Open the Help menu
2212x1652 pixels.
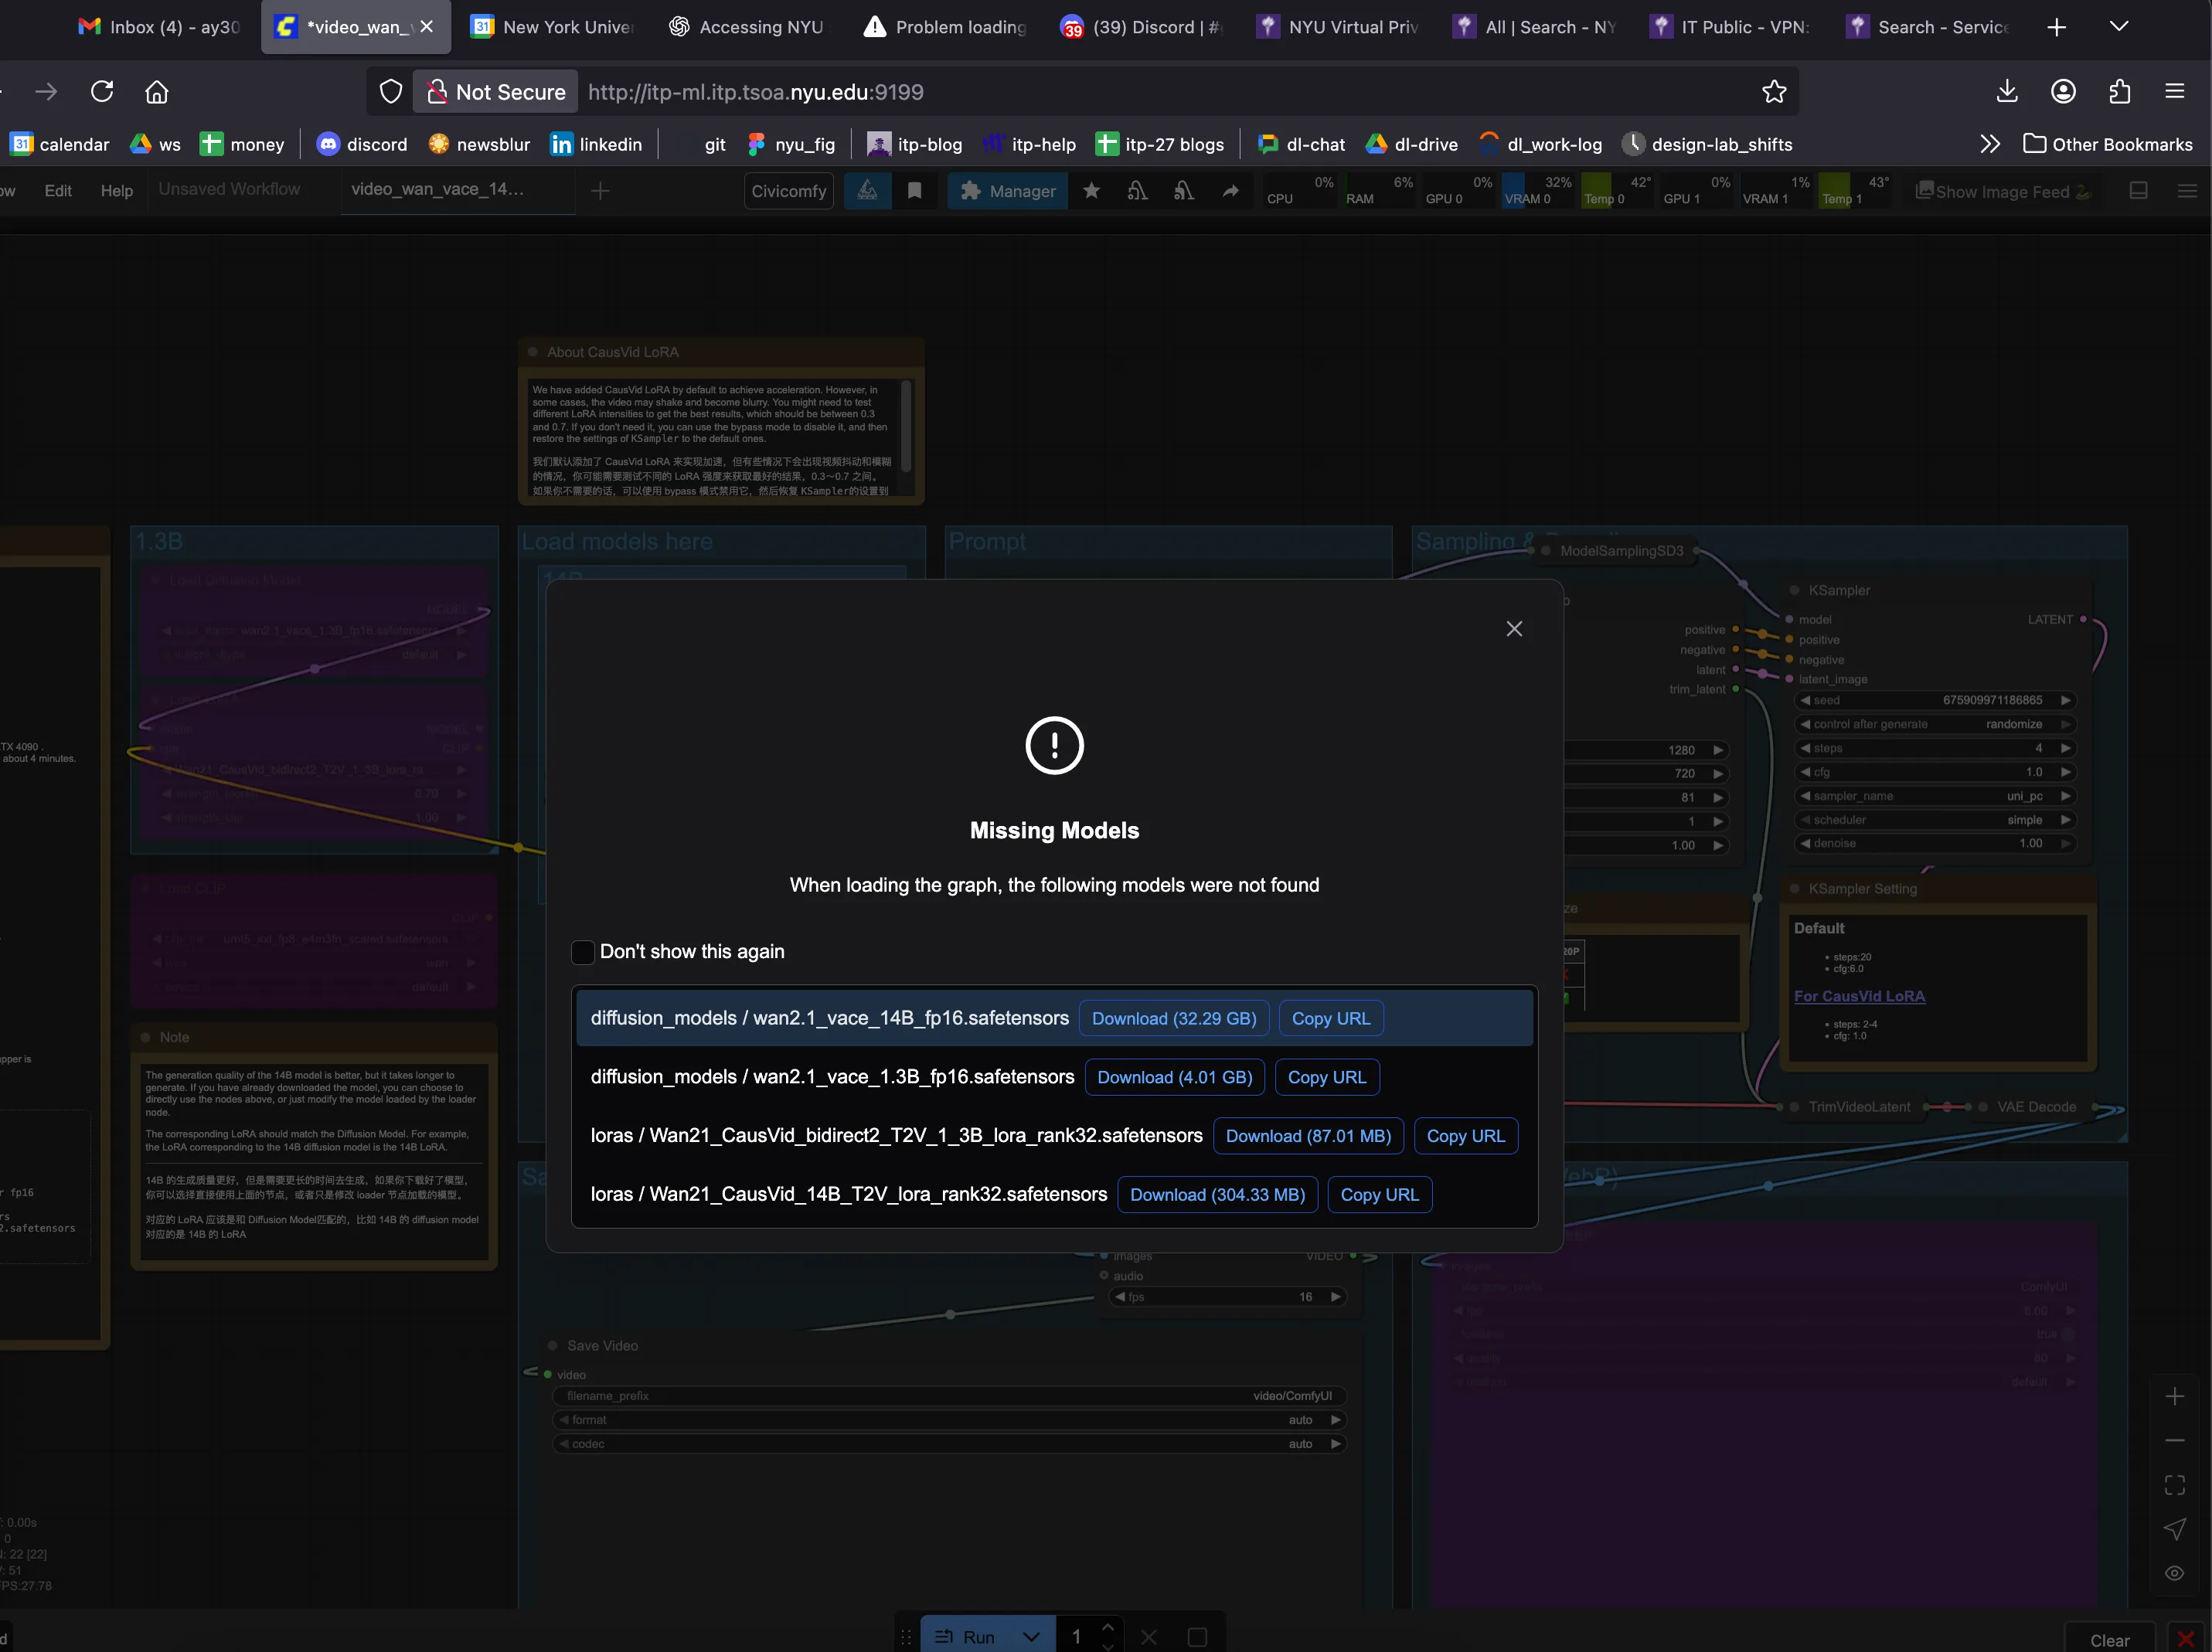coord(116,190)
